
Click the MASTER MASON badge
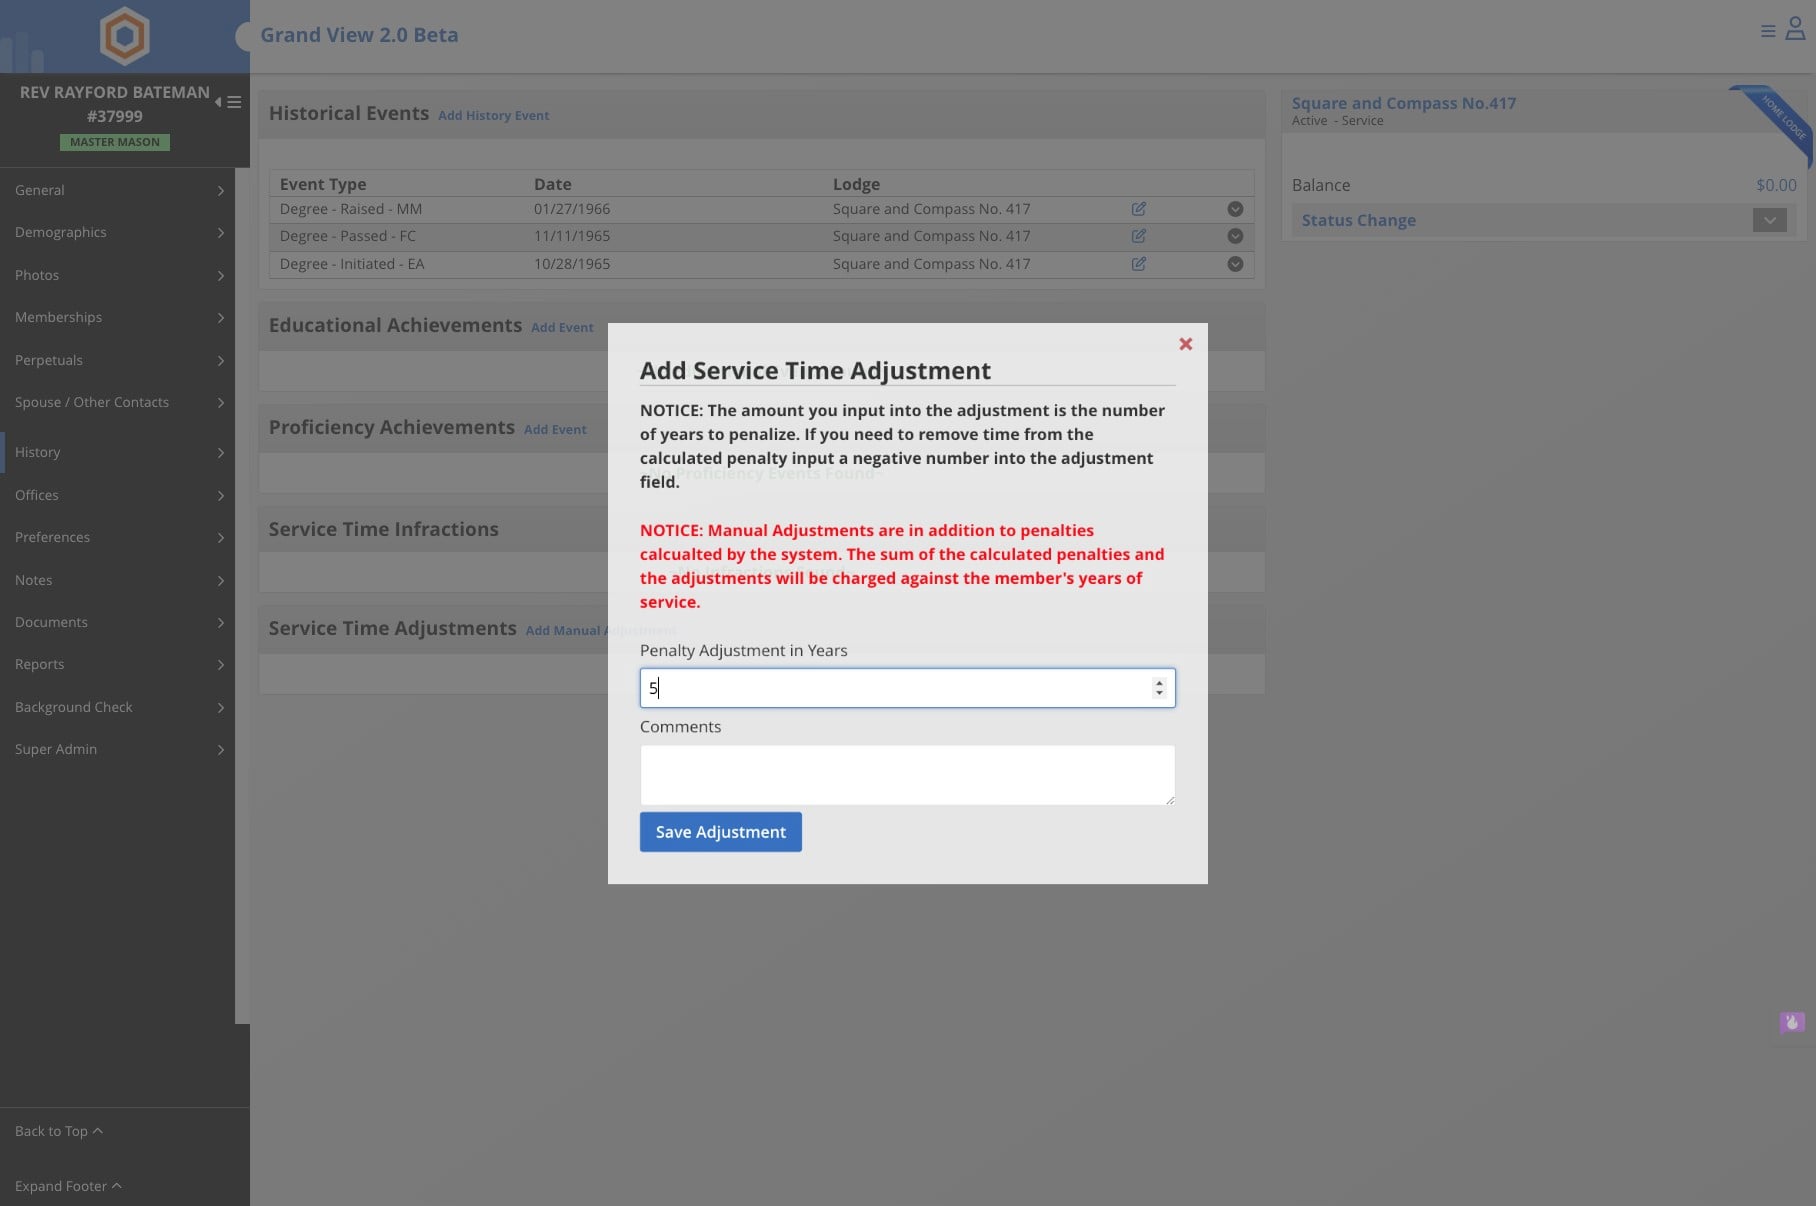tap(115, 142)
